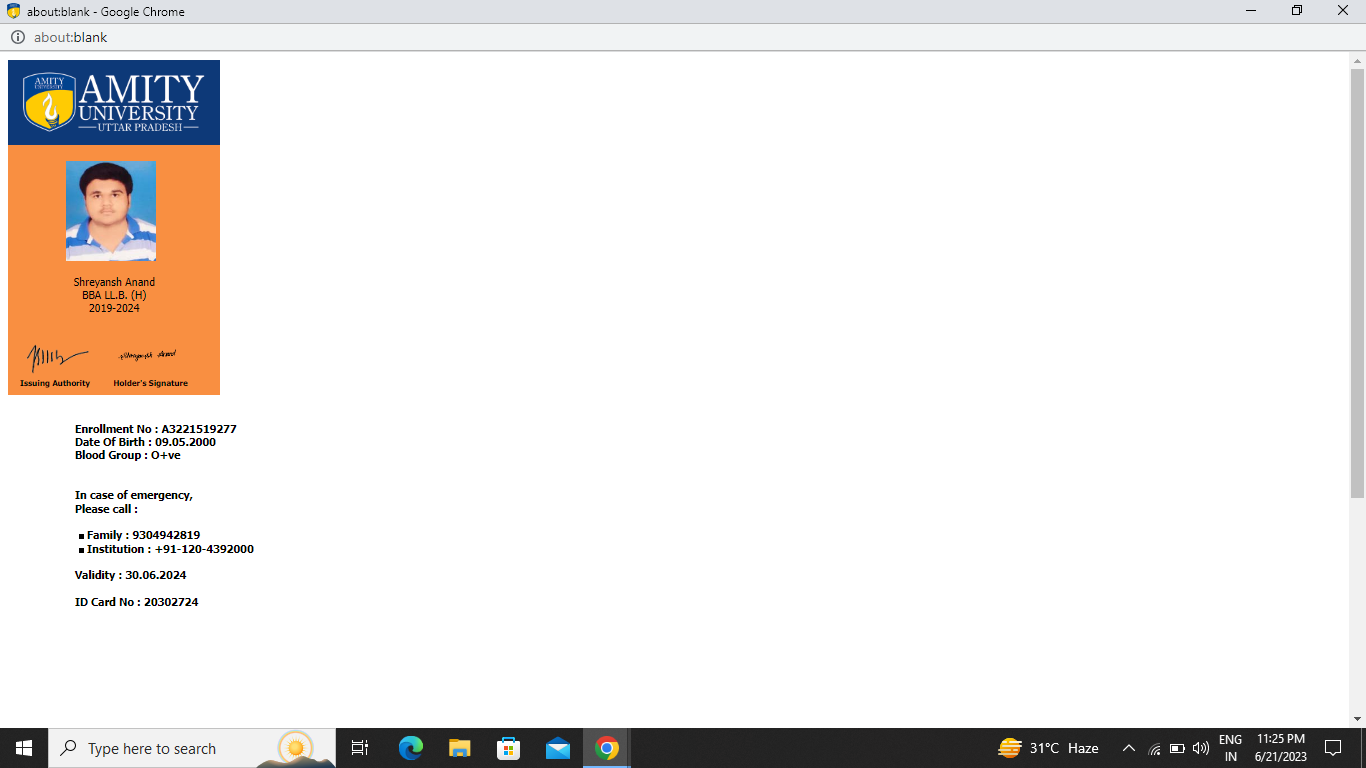Open the clock showing 11:25 PM
This screenshot has height=768, width=1366.
click(1280, 748)
